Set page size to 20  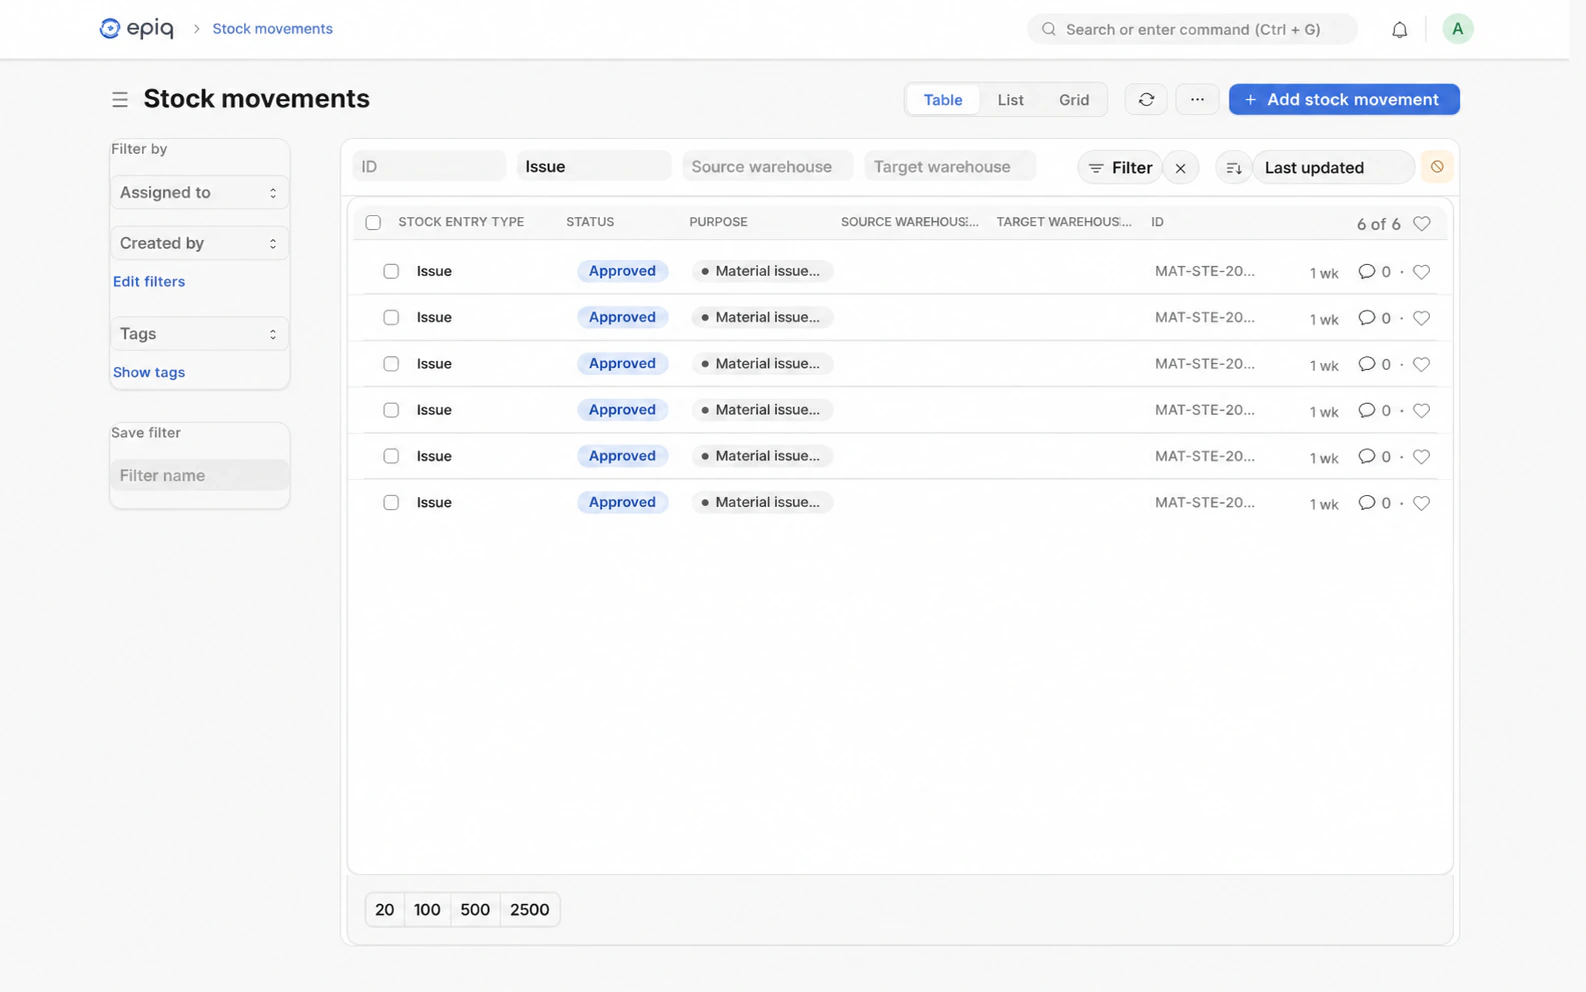click(x=385, y=910)
